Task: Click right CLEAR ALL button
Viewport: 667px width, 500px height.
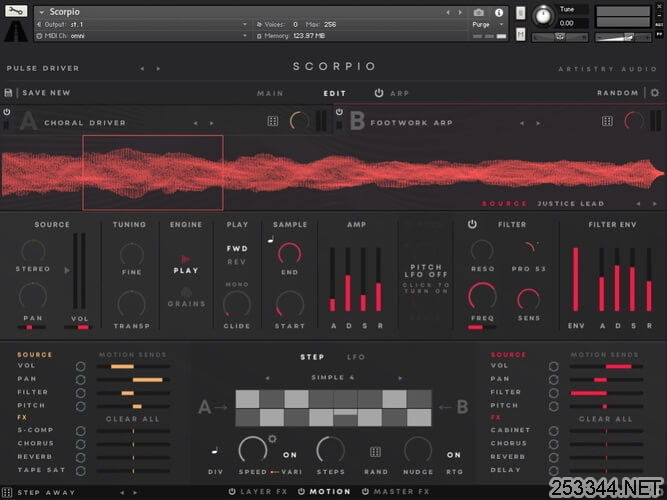Action: (x=606, y=419)
